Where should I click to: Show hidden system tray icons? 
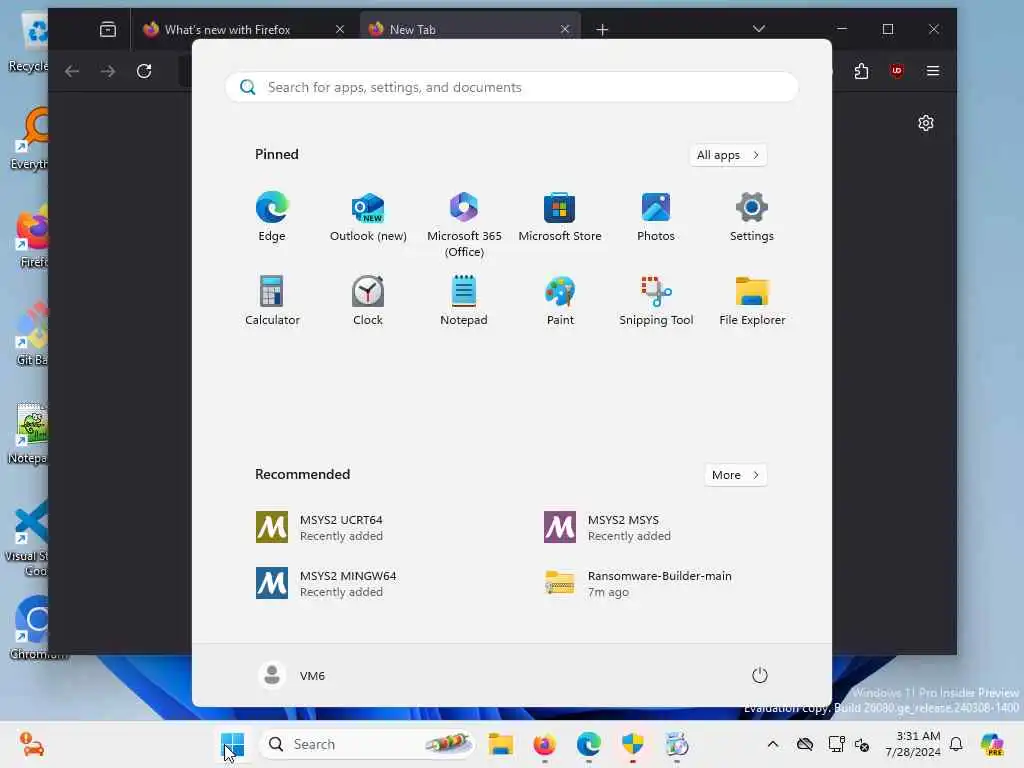coord(773,744)
